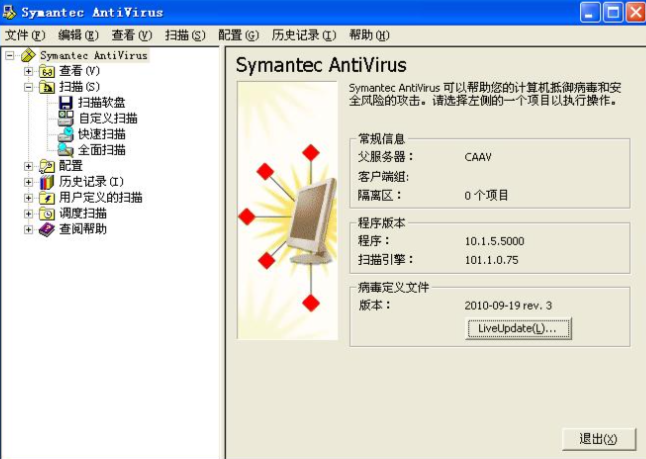Screen dimensions: 646x459
Task: Click the LiveUpdate button
Action: (x=518, y=328)
